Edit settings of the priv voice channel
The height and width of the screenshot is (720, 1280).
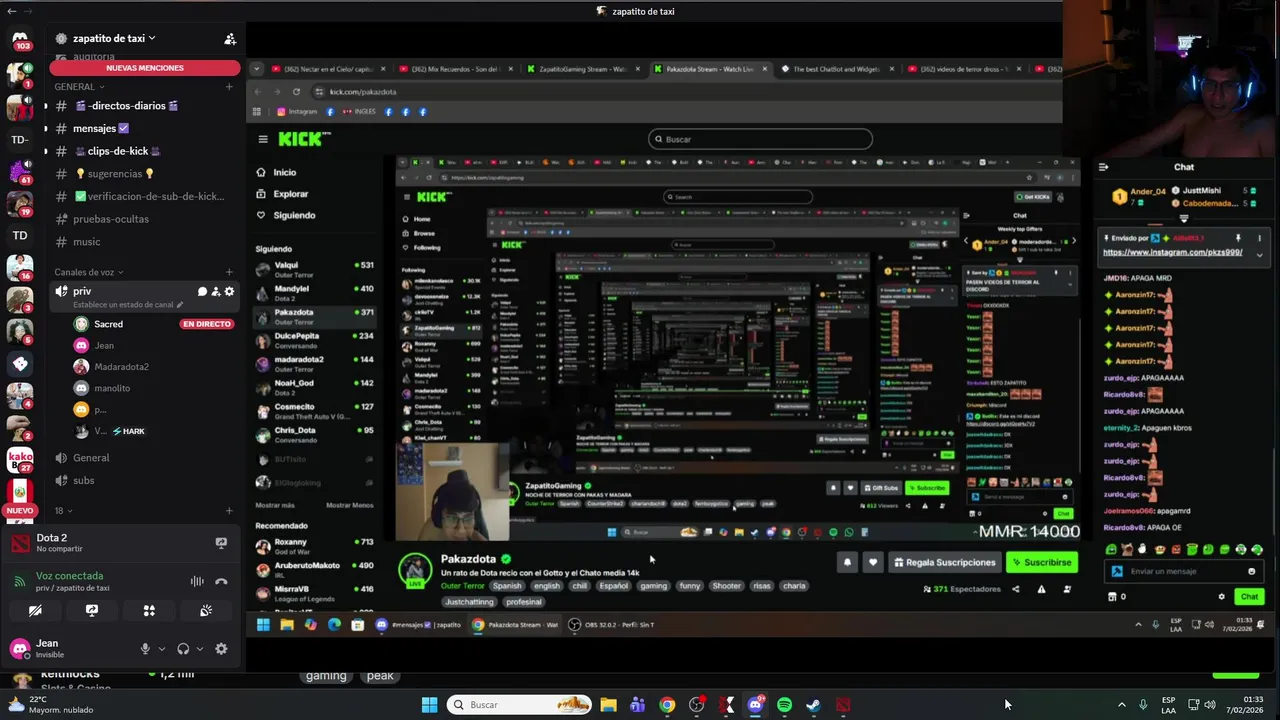(x=229, y=292)
